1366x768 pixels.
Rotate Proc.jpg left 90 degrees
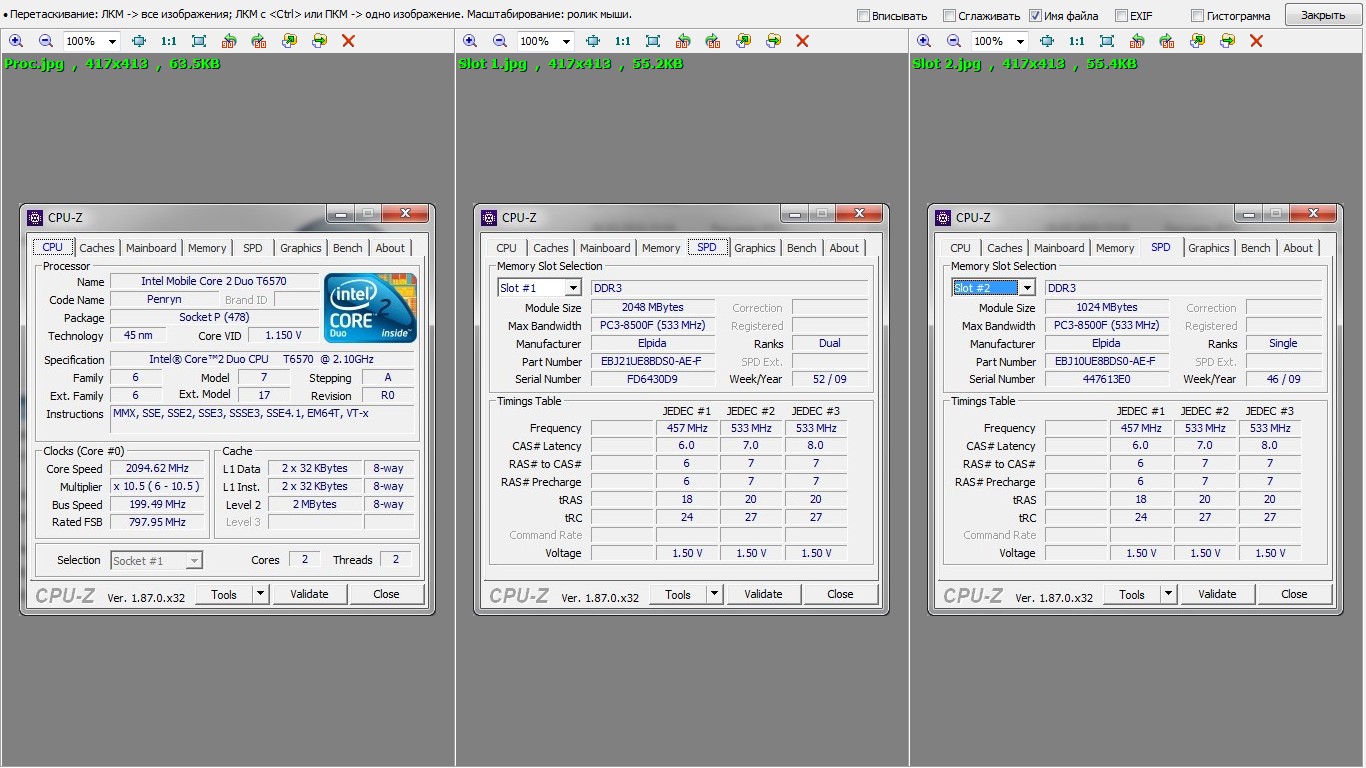coord(229,41)
